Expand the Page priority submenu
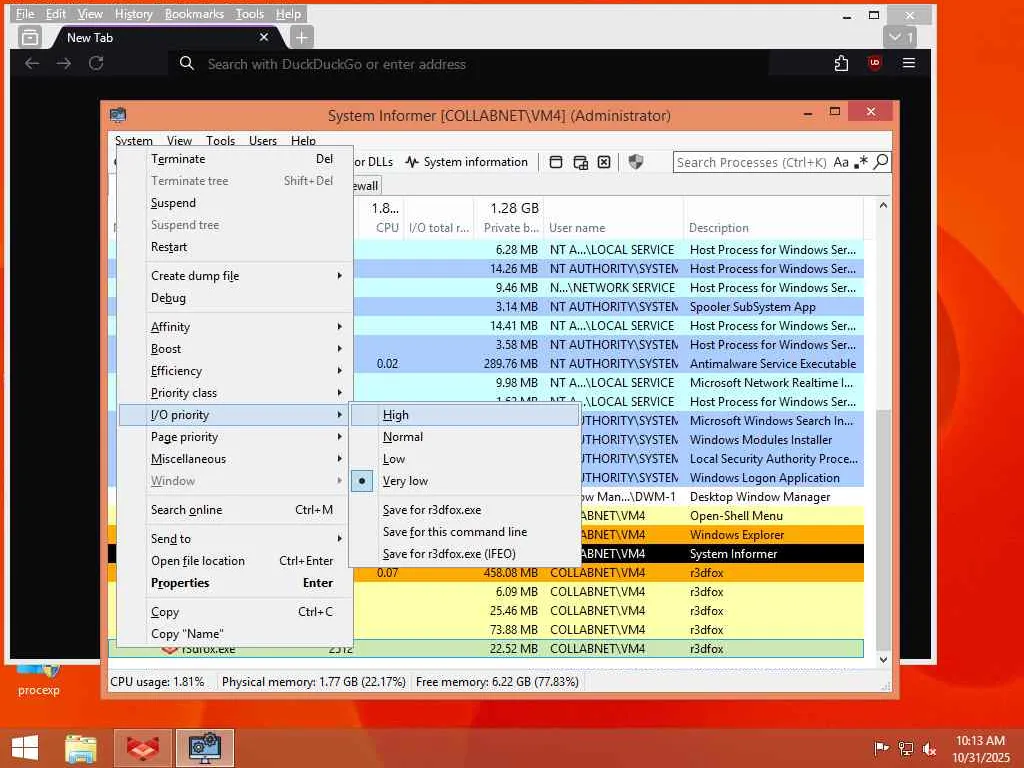The width and height of the screenshot is (1024, 768). coord(235,437)
